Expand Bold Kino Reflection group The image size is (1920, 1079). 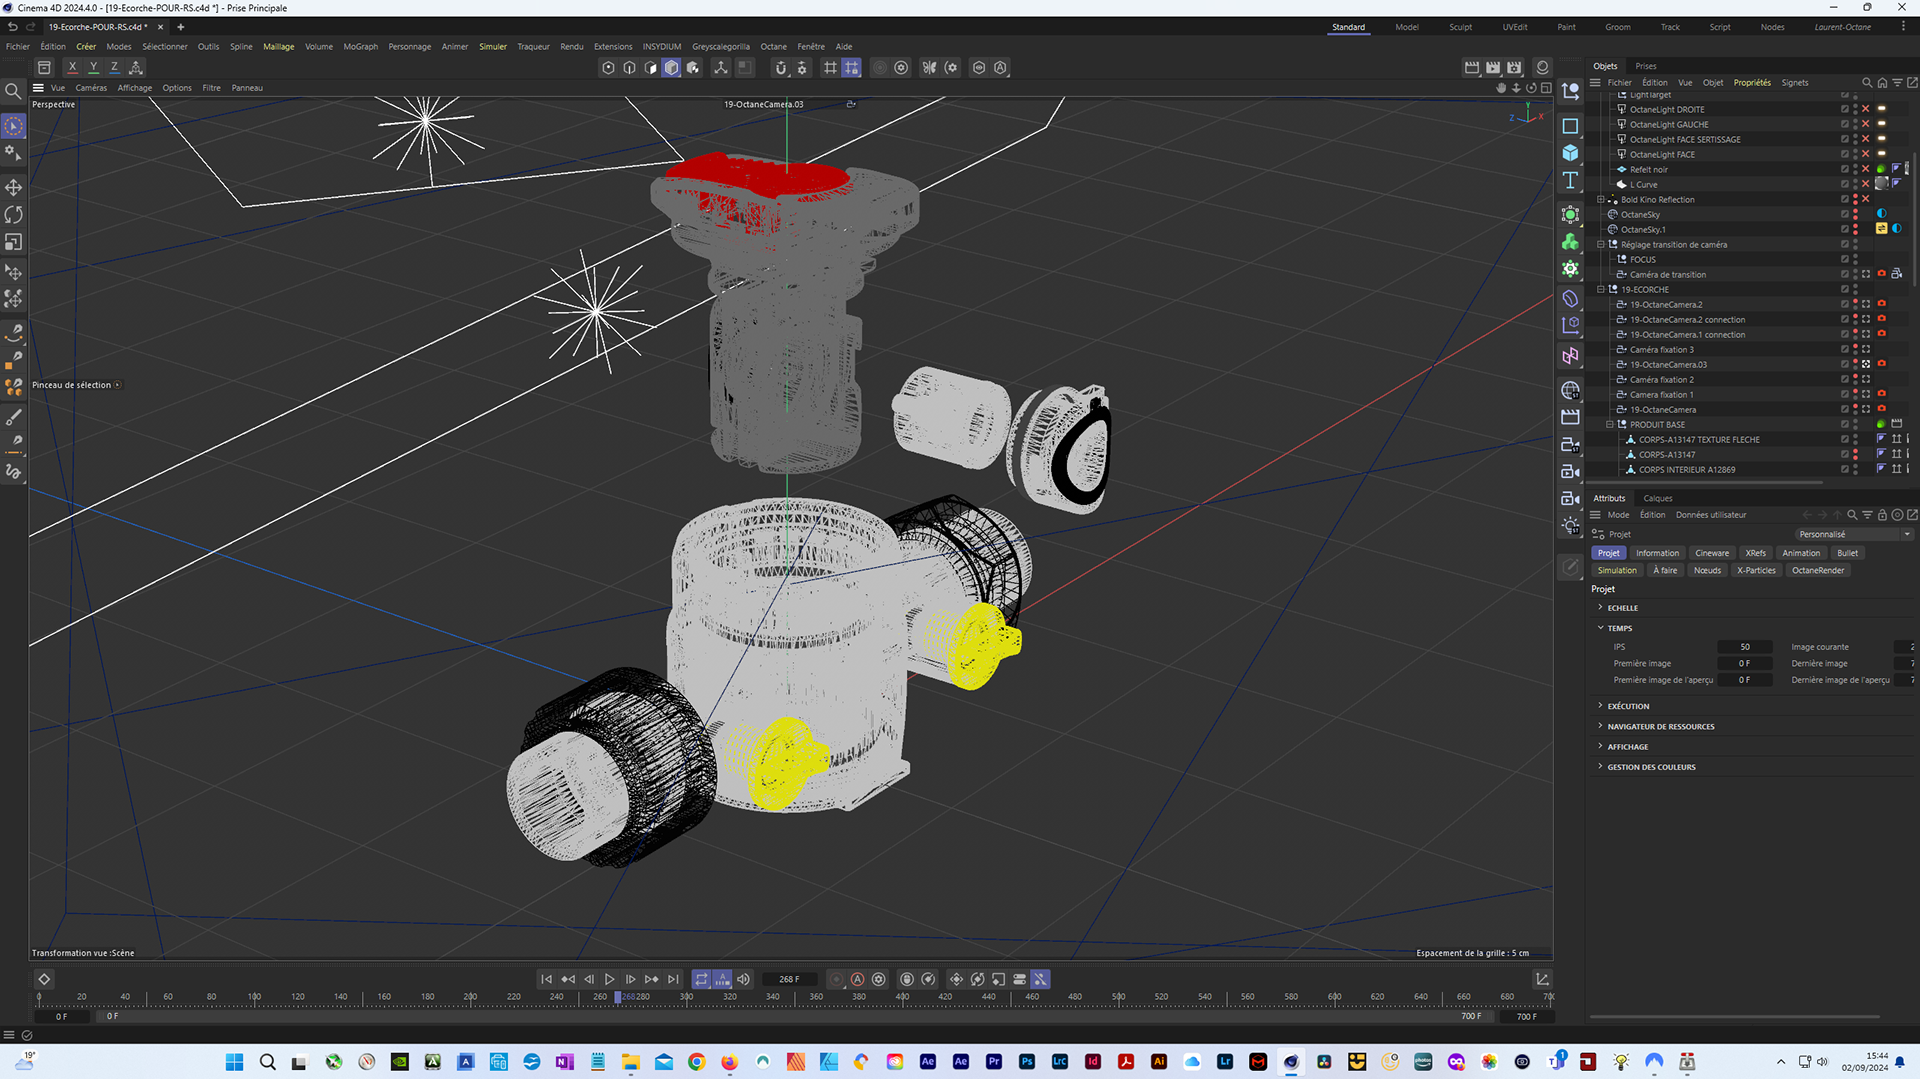click(x=1601, y=200)
